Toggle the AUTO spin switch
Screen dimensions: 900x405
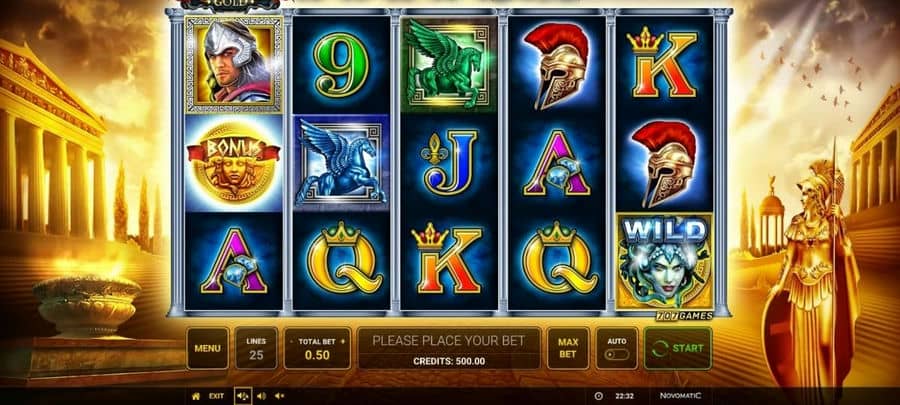617,354
